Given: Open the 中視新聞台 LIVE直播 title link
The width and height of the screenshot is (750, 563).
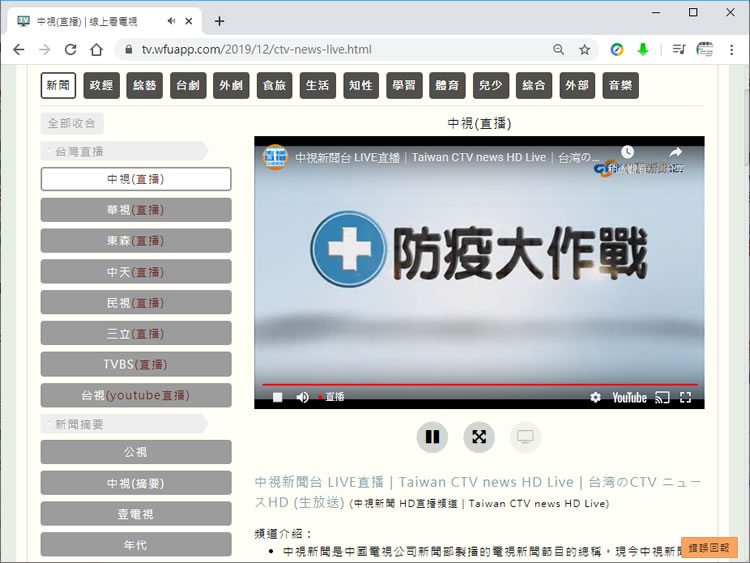Looking at the screenshot, I should click(477, 492).
